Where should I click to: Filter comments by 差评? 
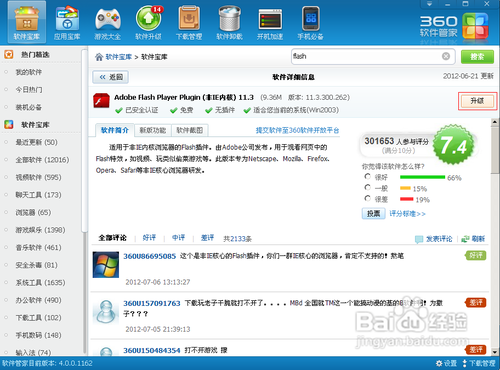(207, 238)
